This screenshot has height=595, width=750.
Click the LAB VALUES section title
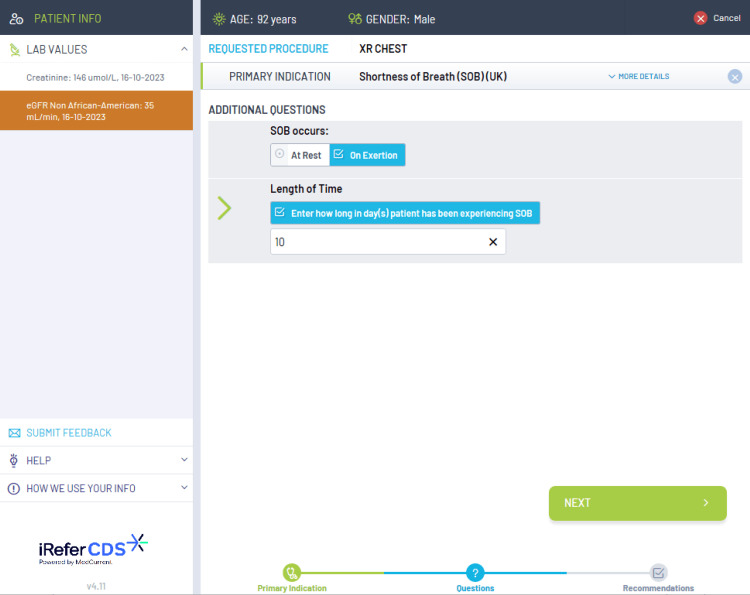(57, 50)
